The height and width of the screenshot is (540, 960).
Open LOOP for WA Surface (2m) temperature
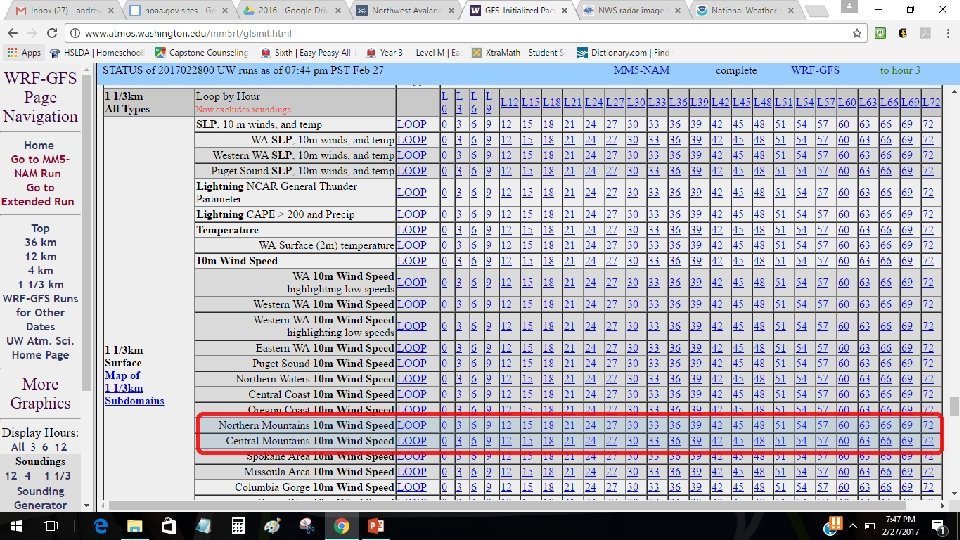[x=411, y=245]
